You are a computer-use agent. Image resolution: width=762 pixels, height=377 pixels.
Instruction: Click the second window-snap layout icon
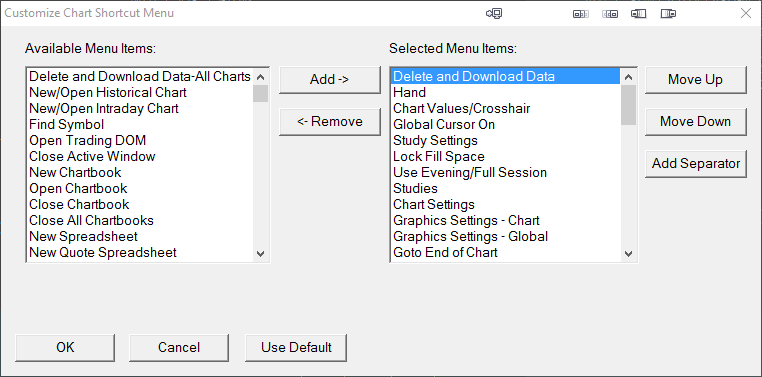point(610,14)
